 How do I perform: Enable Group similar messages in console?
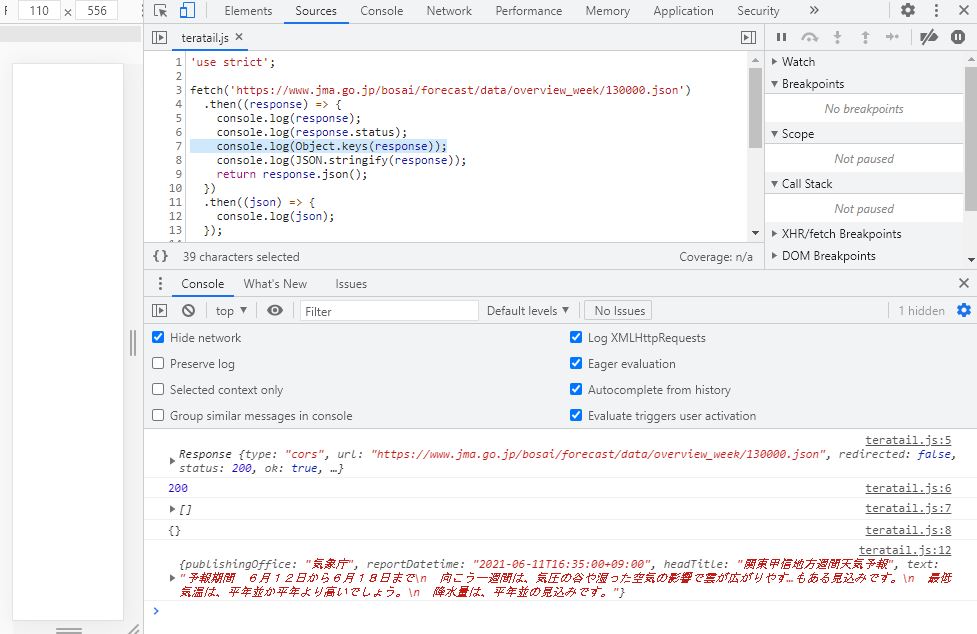(157, 415)
